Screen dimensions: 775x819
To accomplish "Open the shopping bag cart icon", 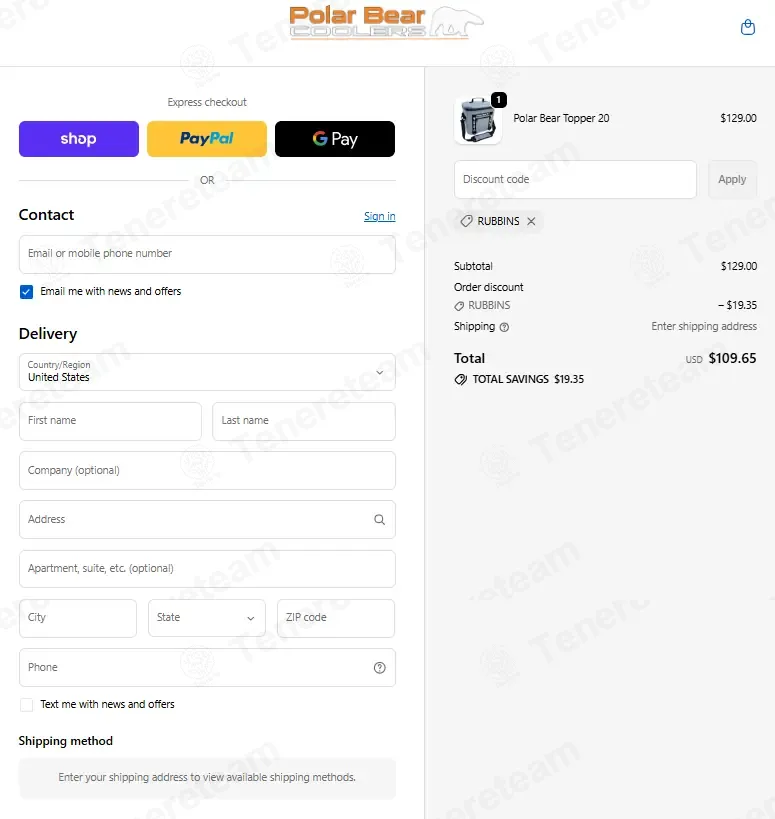I will click(x=748, y=27).
